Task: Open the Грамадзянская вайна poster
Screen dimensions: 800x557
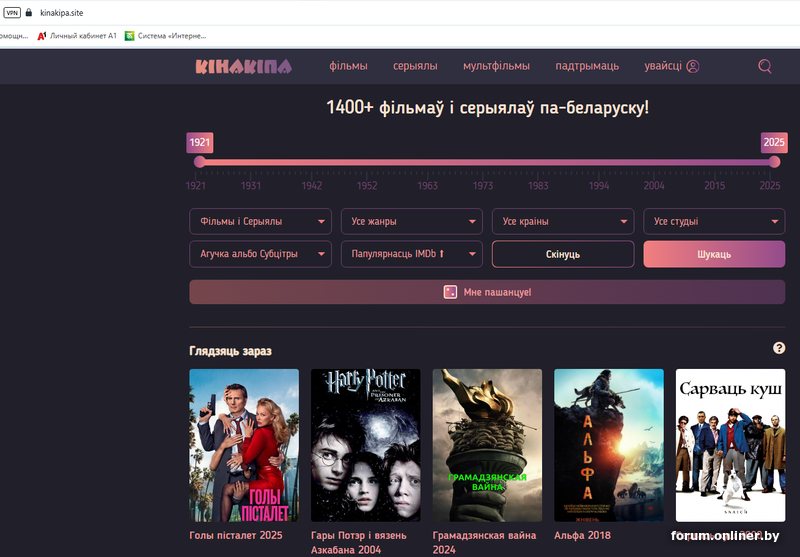Action: [487, 445]
